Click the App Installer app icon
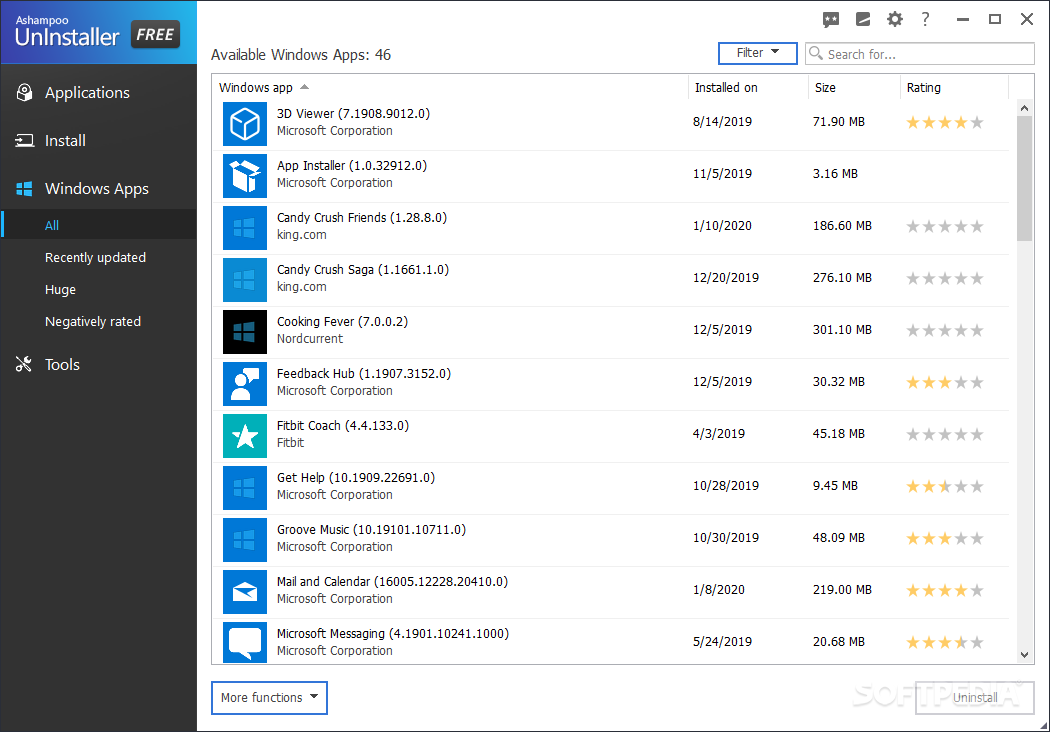Screen dimensions: 1050x732 (244, 176)
